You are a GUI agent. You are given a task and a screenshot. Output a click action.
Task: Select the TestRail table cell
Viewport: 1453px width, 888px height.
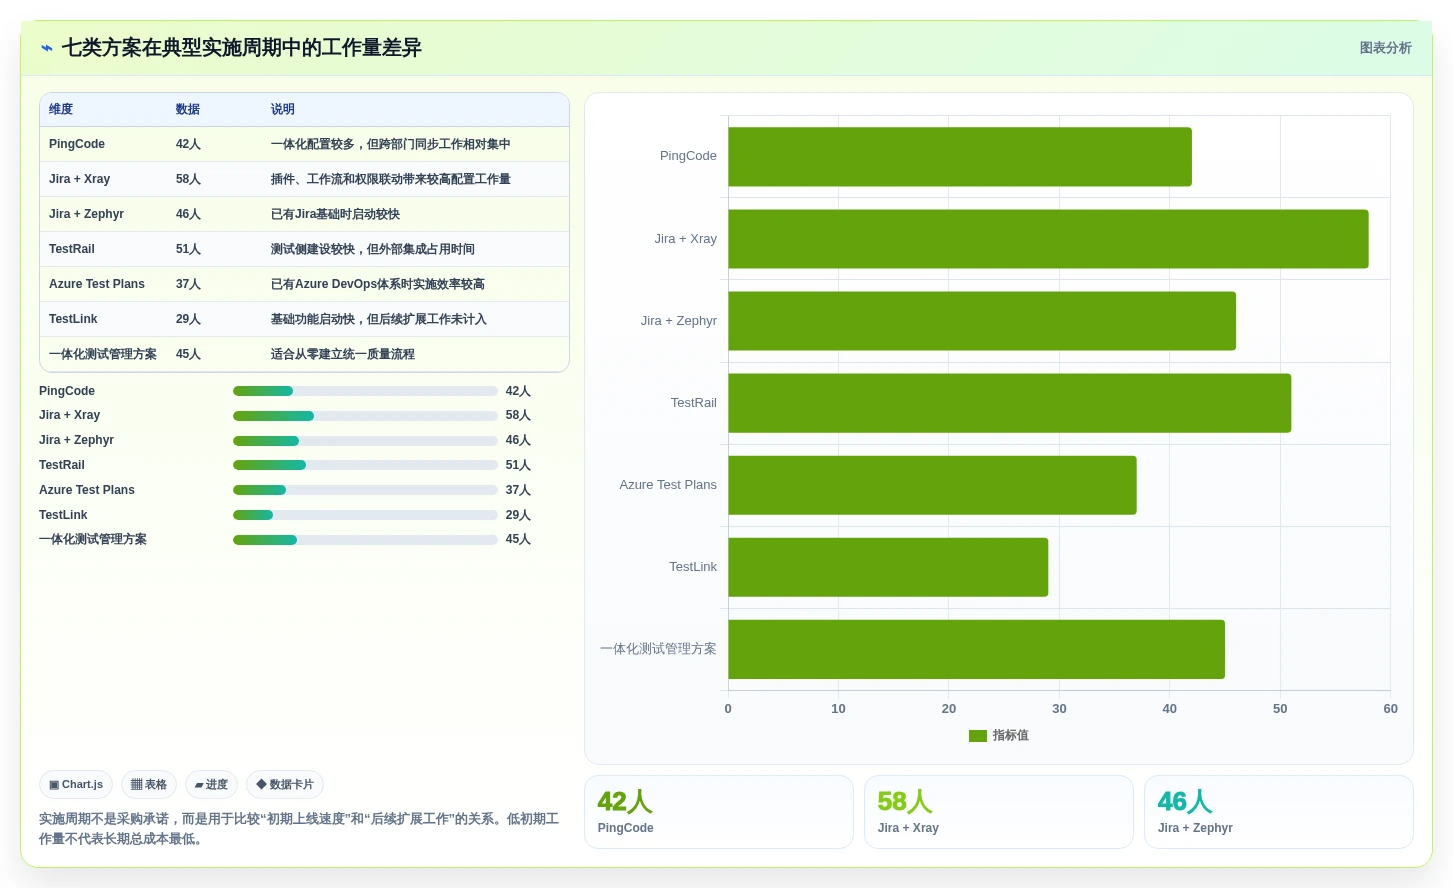click(72, 249)
